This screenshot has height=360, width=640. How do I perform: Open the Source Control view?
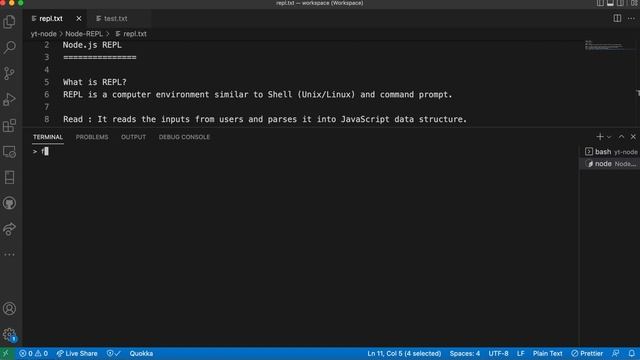tap(9, 73)
